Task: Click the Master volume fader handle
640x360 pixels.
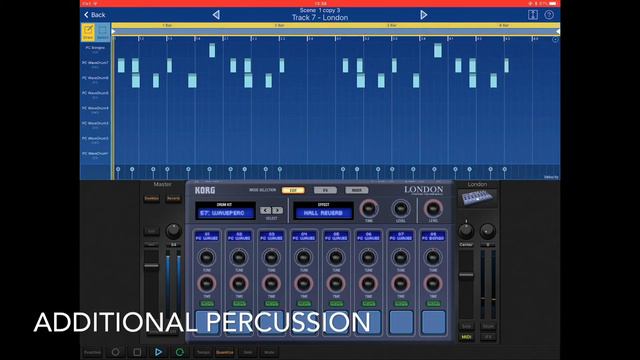Action: [151, 266]
